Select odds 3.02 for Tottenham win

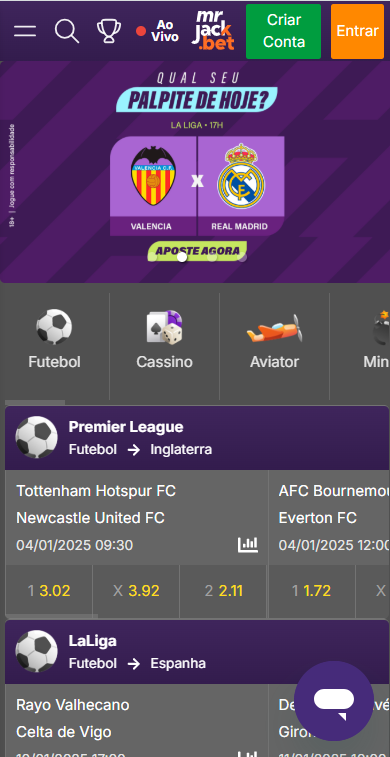point(49,591)
